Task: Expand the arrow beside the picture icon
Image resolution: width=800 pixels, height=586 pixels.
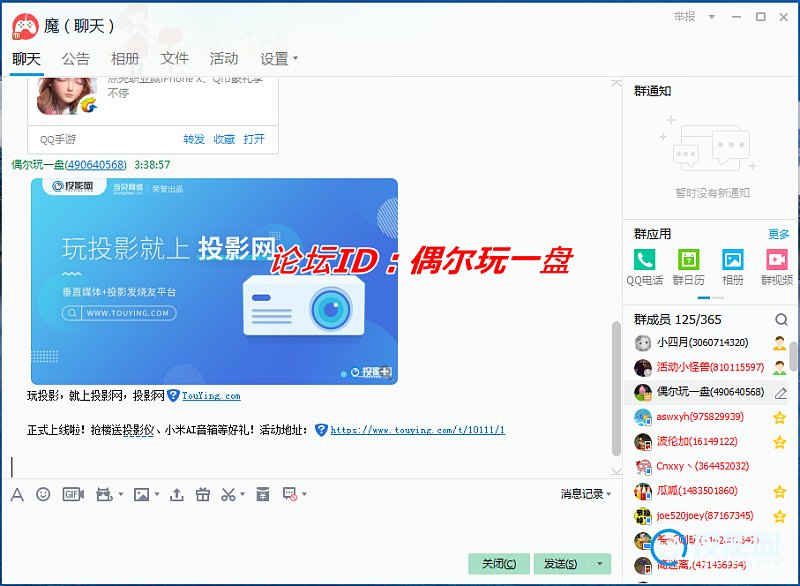Action: [157, 494]
